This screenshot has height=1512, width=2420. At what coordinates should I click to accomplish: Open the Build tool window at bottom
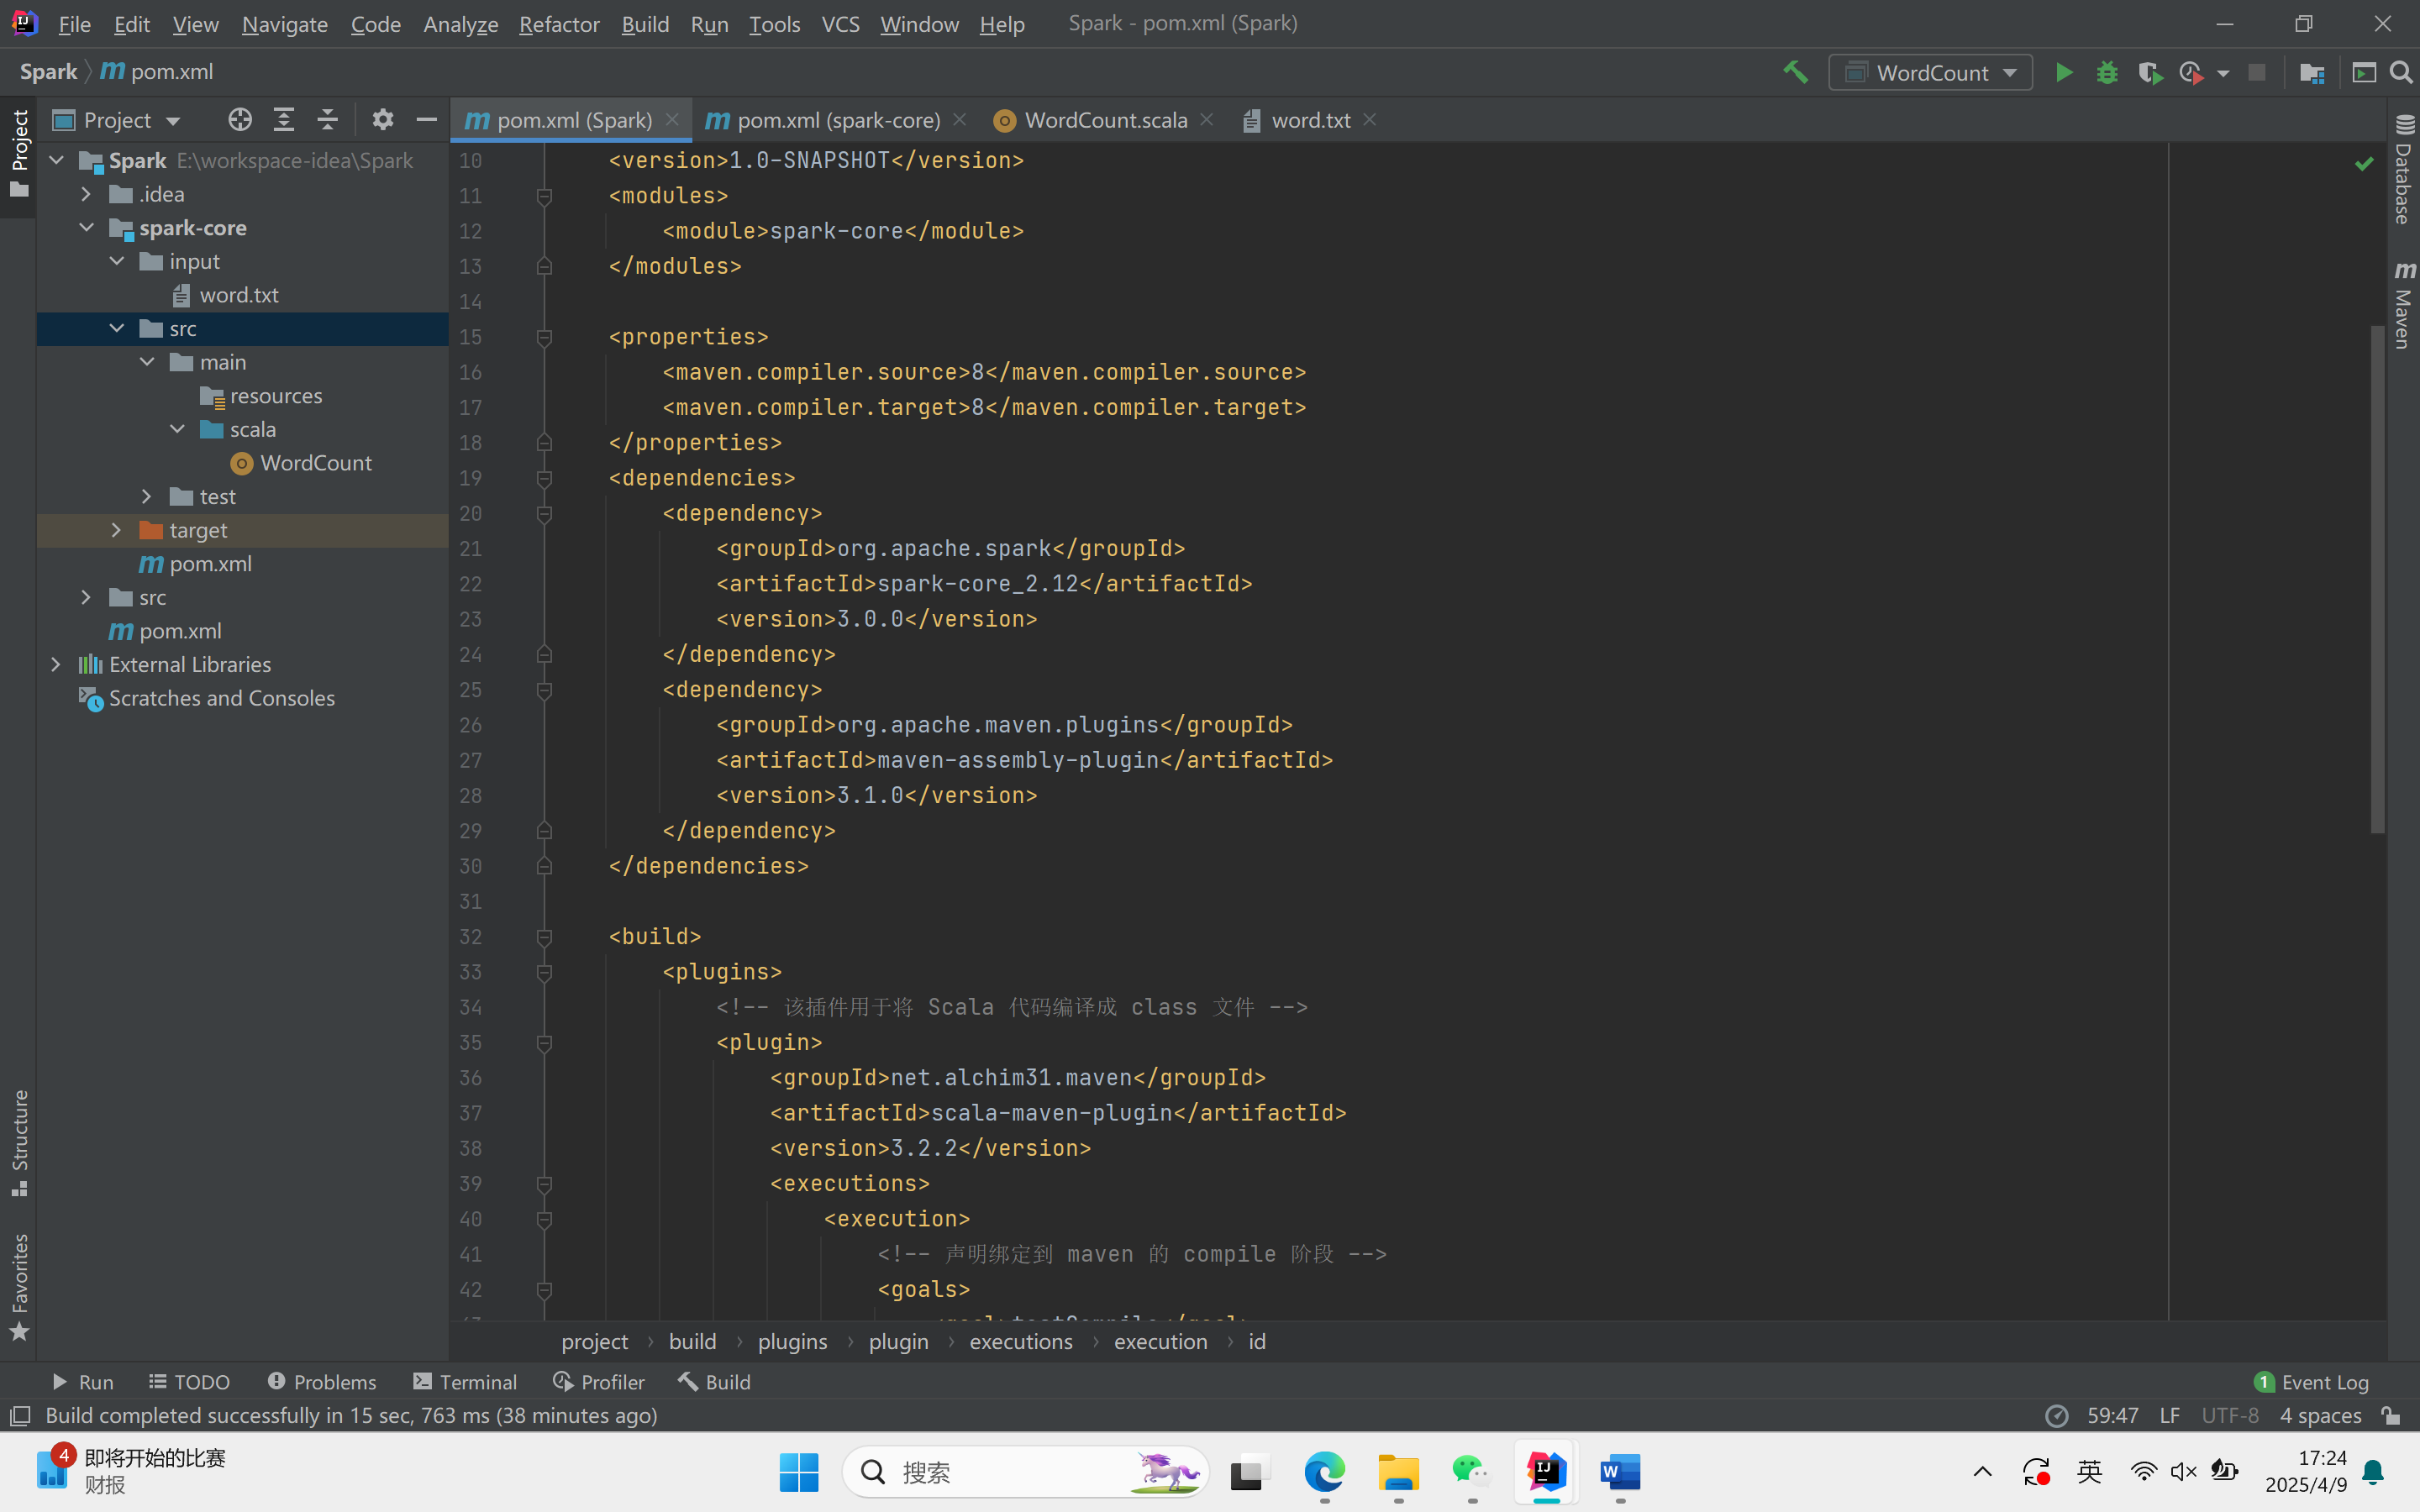coord(714,1382)
